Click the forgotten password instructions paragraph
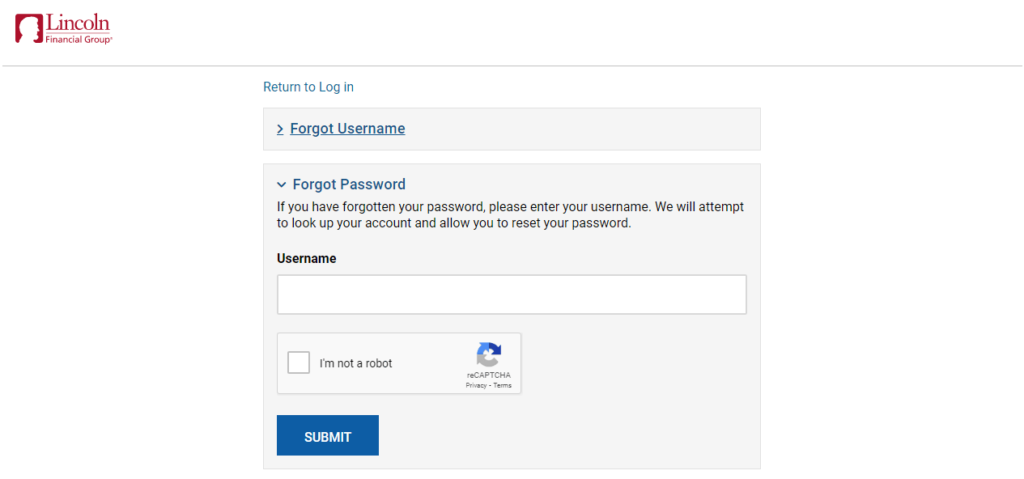Screen dimensions: 1024x479 point(510,215)
